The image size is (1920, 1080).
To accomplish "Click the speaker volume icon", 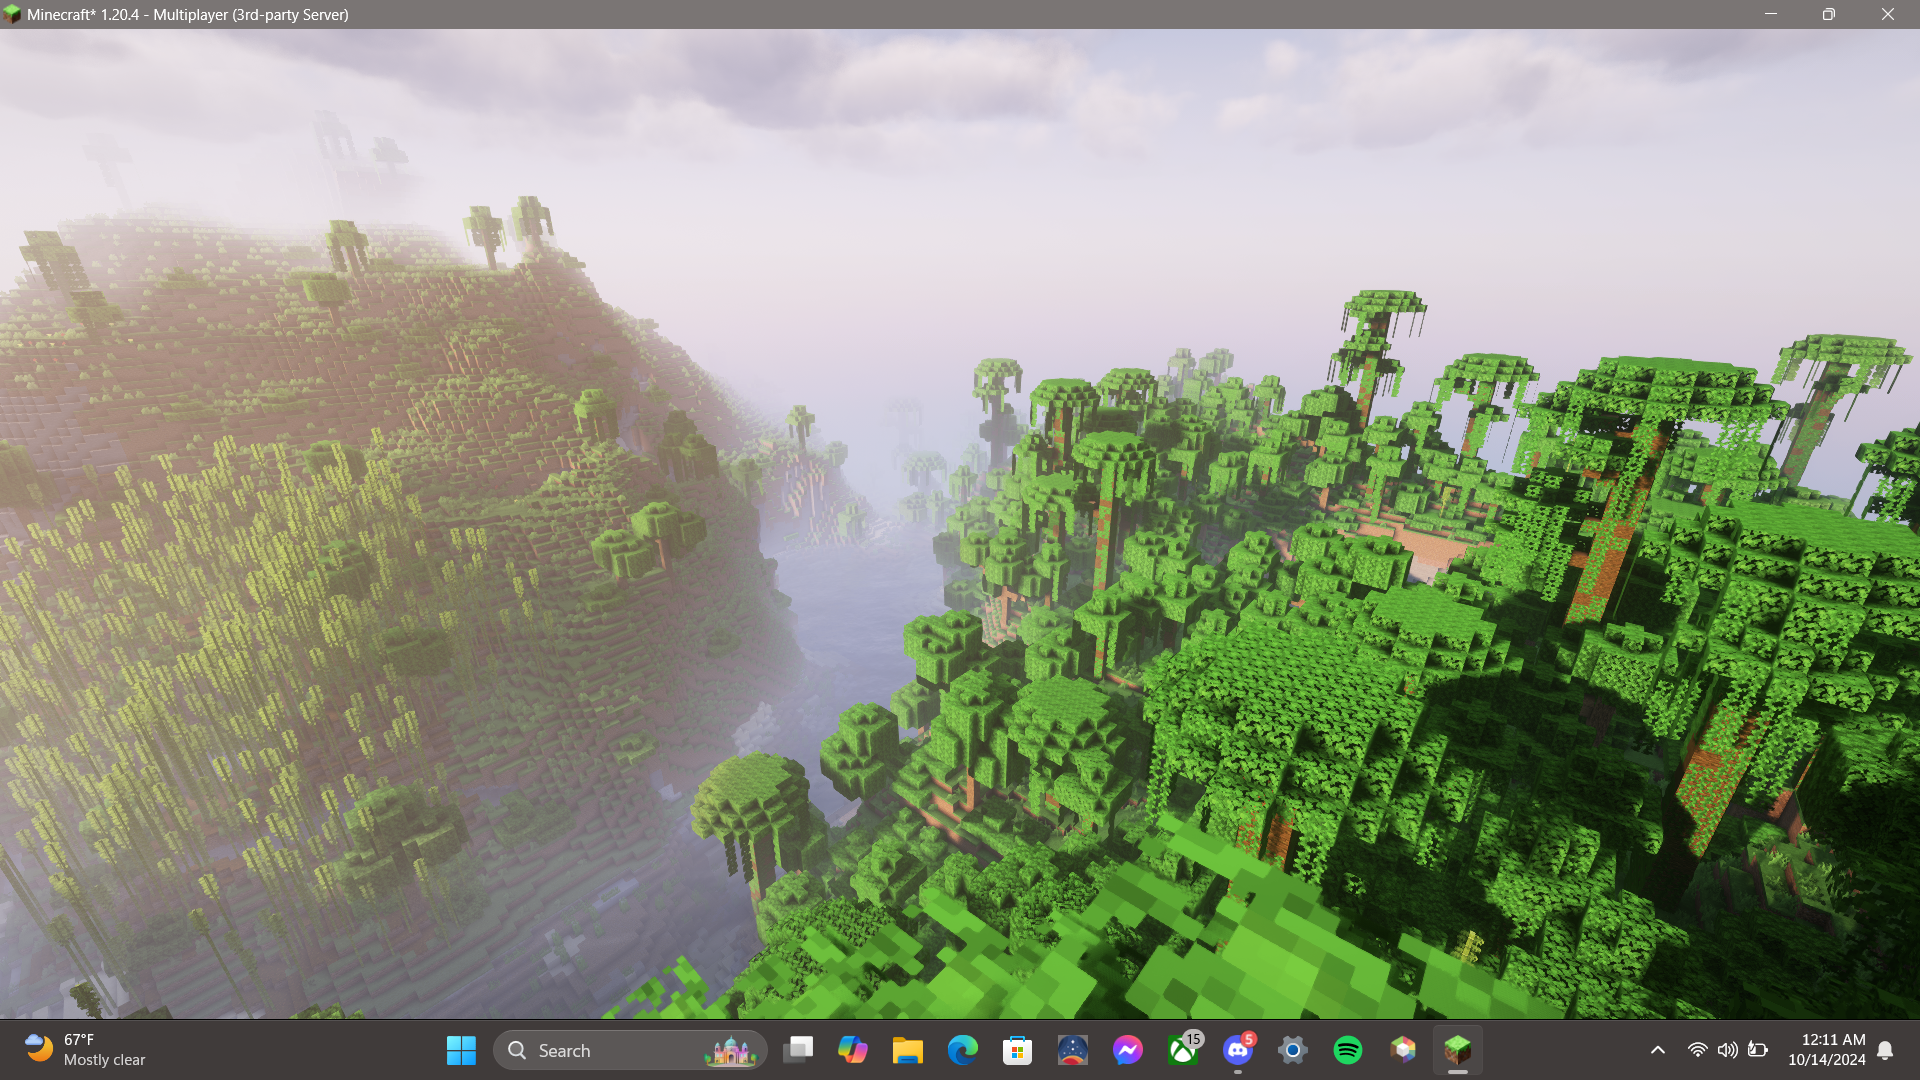I will [x=1727, y=1050].
